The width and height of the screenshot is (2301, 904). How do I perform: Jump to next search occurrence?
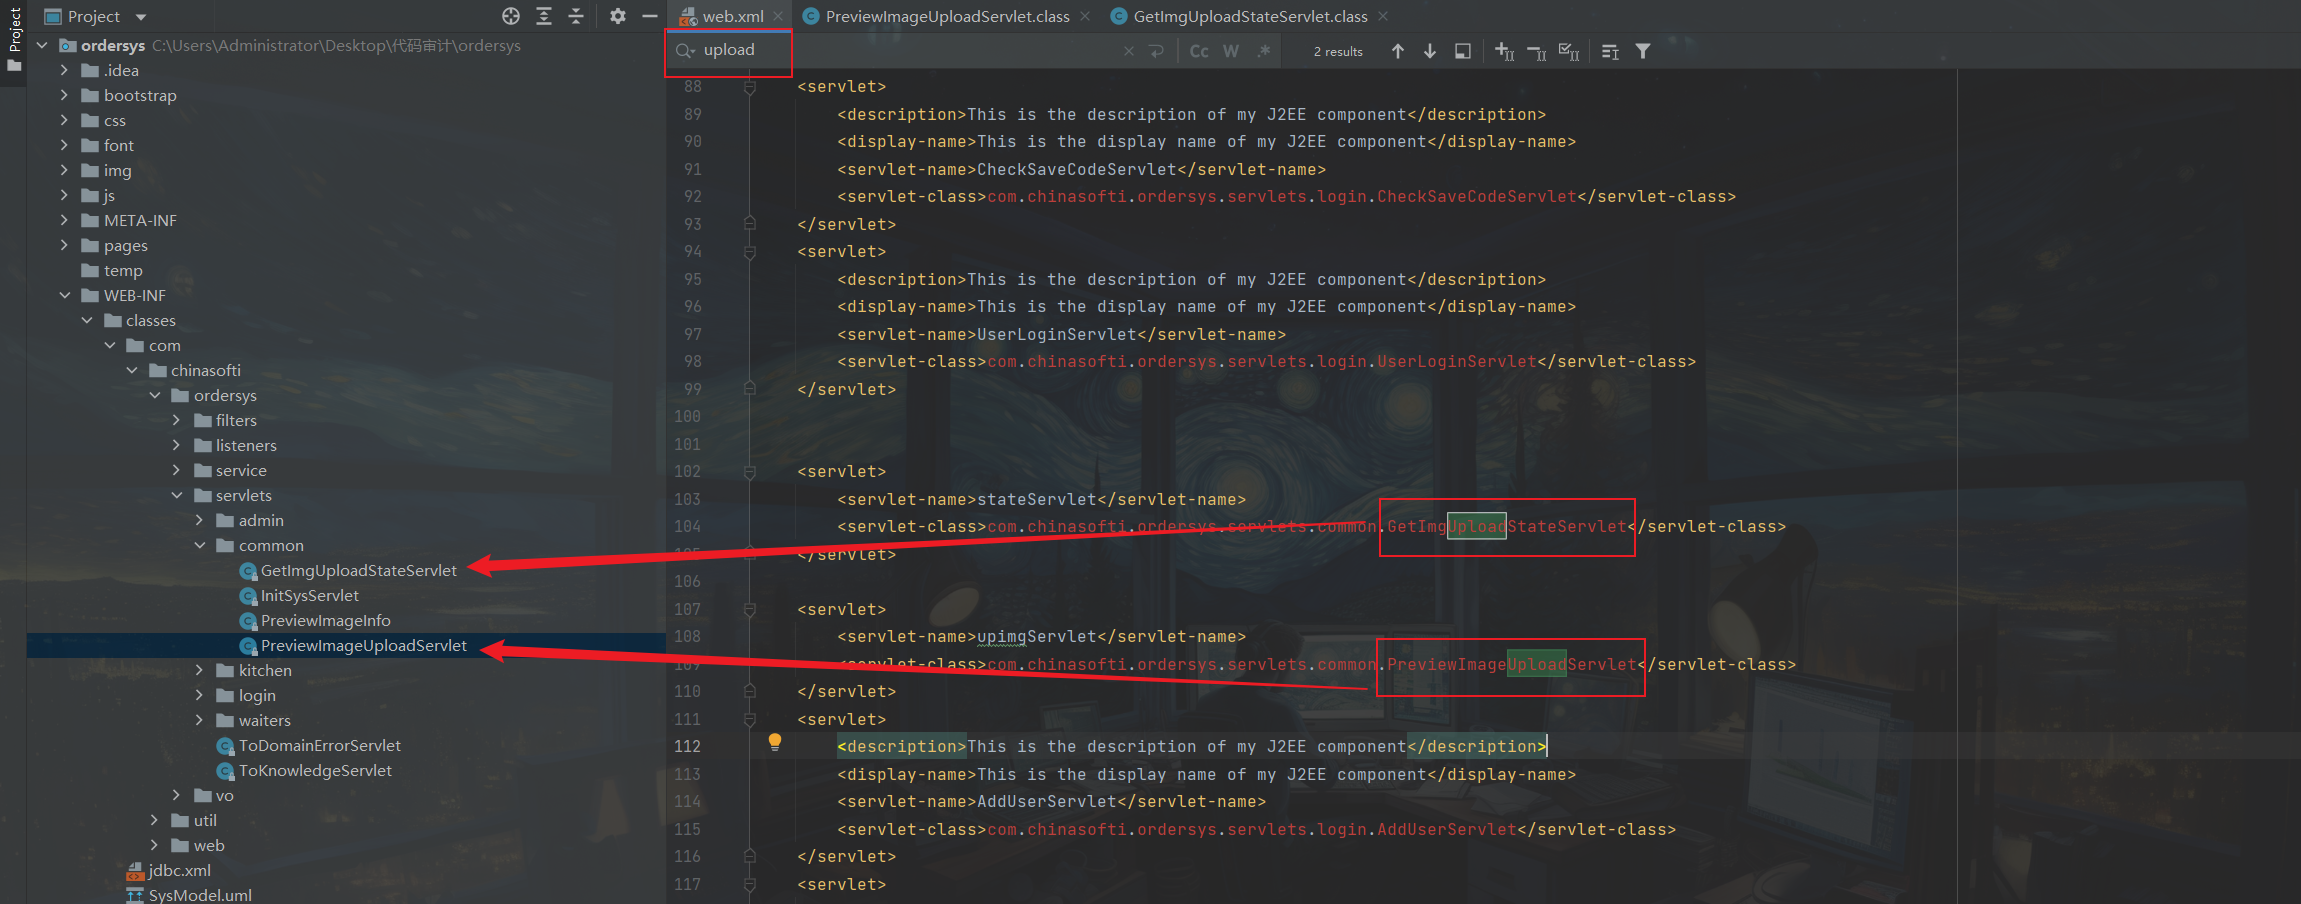point(1430,51)
